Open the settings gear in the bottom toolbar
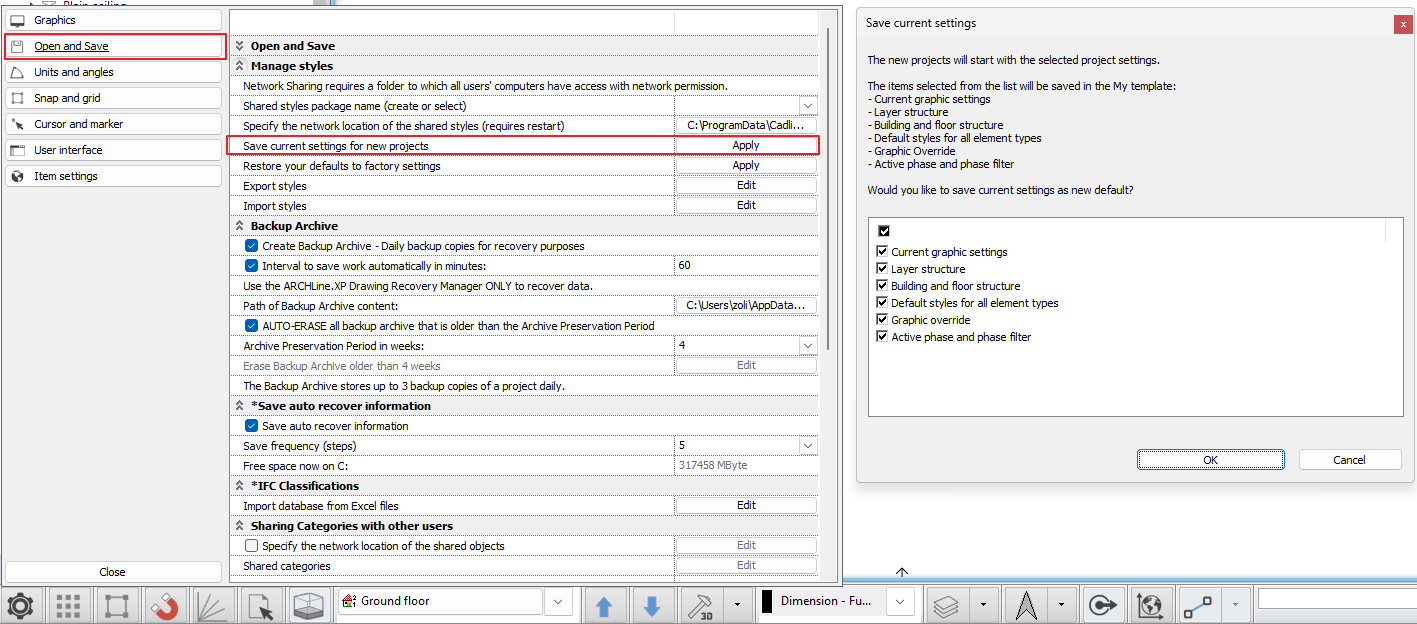 click(20, 606)
